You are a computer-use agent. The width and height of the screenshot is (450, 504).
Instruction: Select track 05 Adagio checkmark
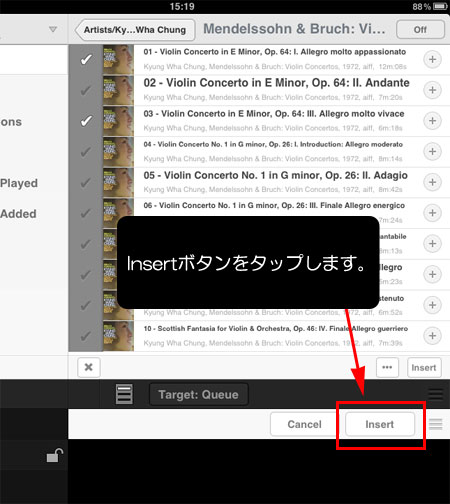[86, 182]
